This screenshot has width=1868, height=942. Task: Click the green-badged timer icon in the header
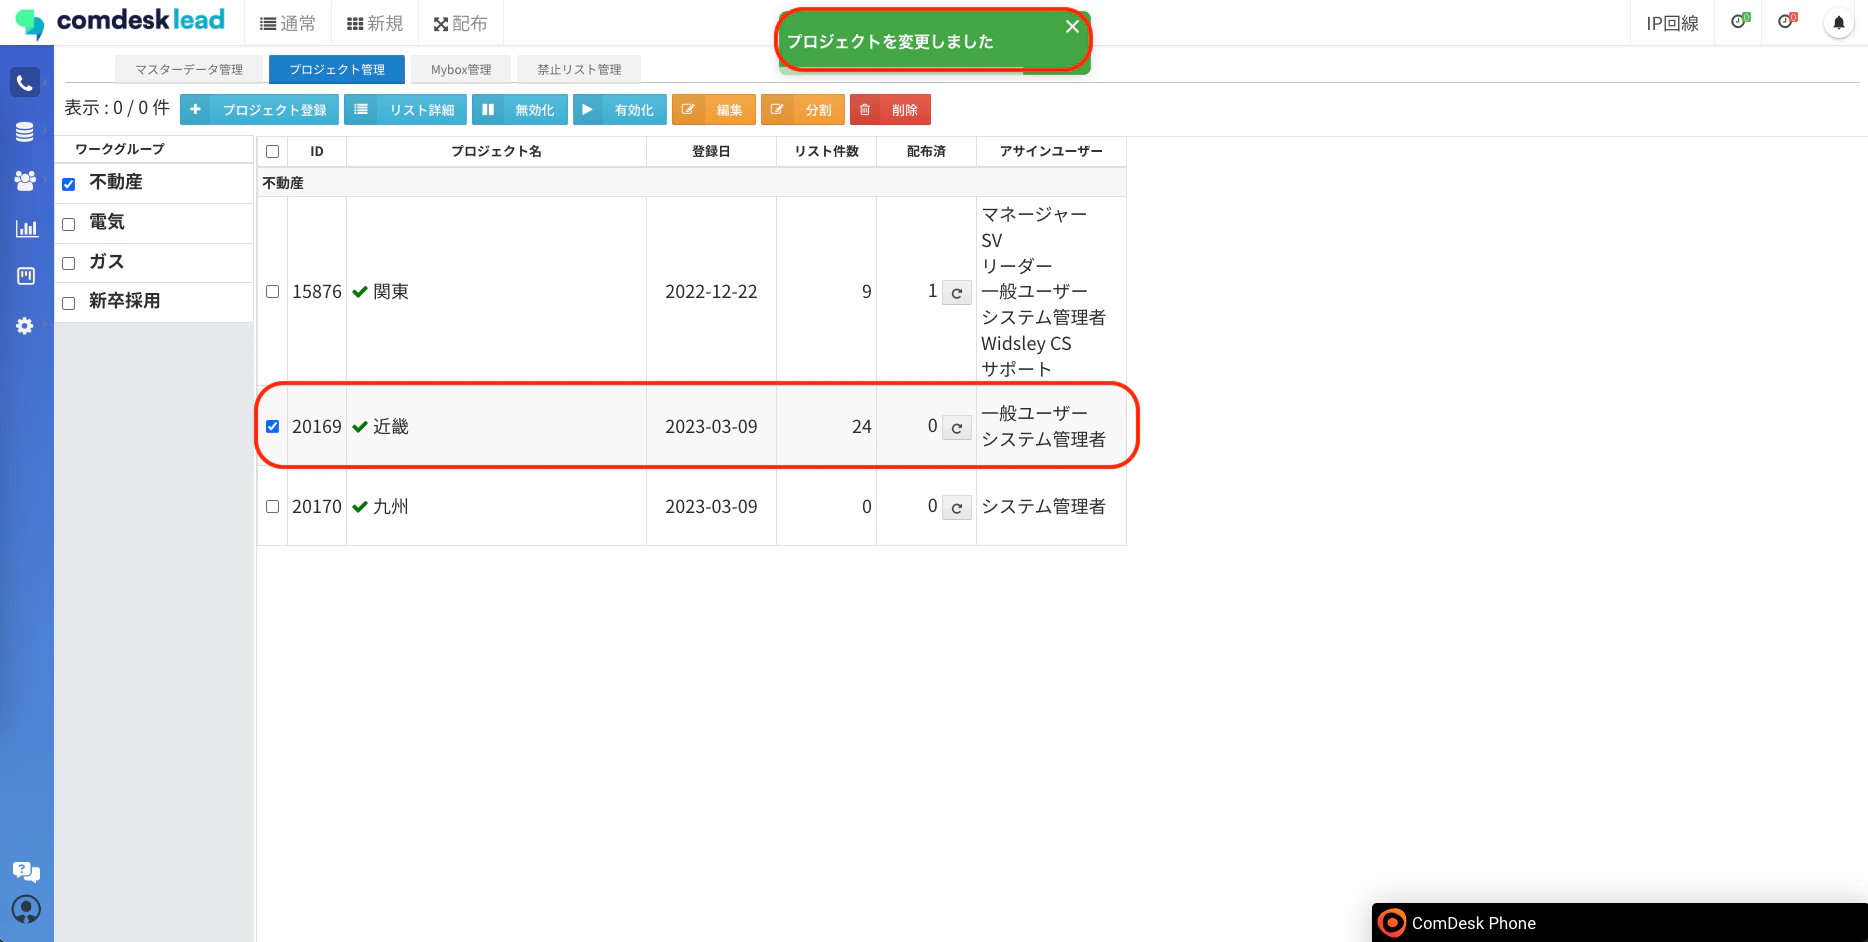point(1740,21)
